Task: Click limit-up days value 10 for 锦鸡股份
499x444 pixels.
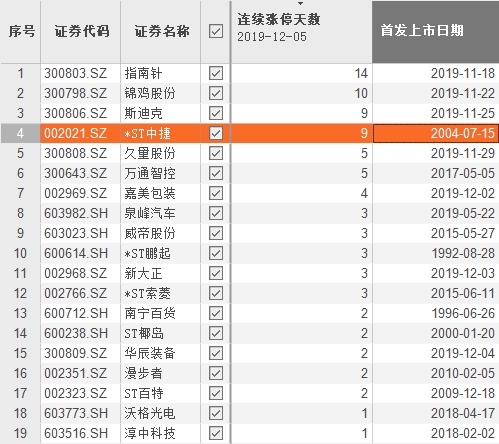Action: 361,93
